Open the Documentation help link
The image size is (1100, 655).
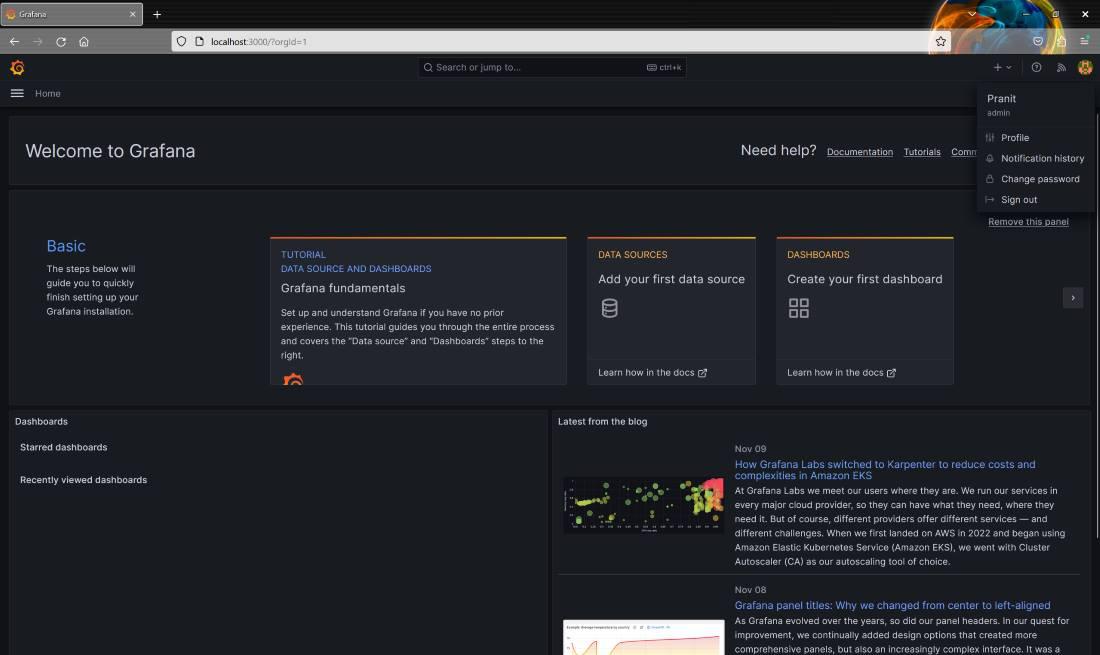pyautogui.click(x=859, y=151)
